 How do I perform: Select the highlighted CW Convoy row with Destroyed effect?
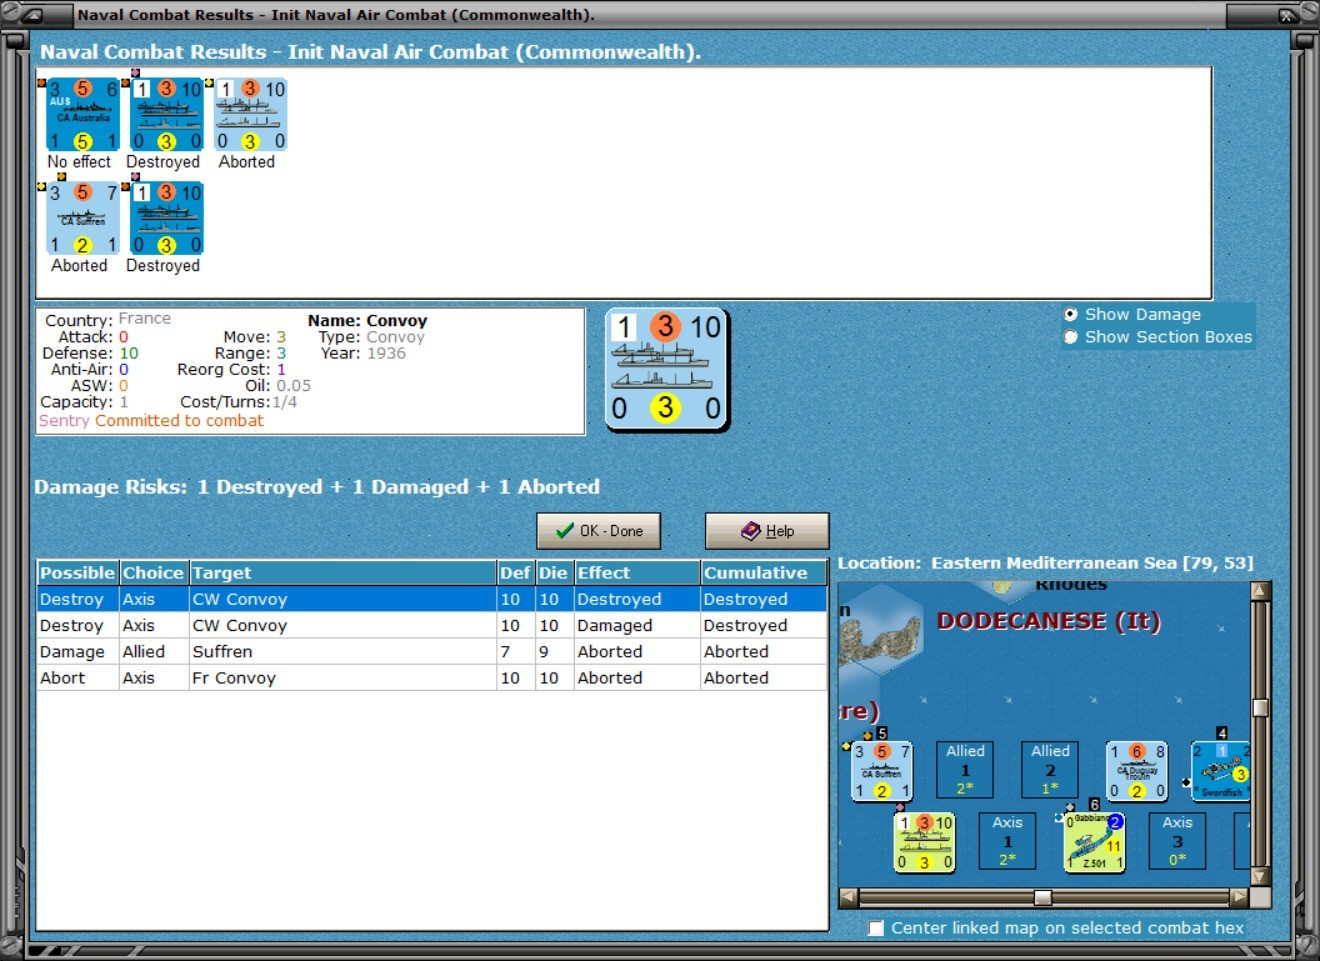(432, 599)
